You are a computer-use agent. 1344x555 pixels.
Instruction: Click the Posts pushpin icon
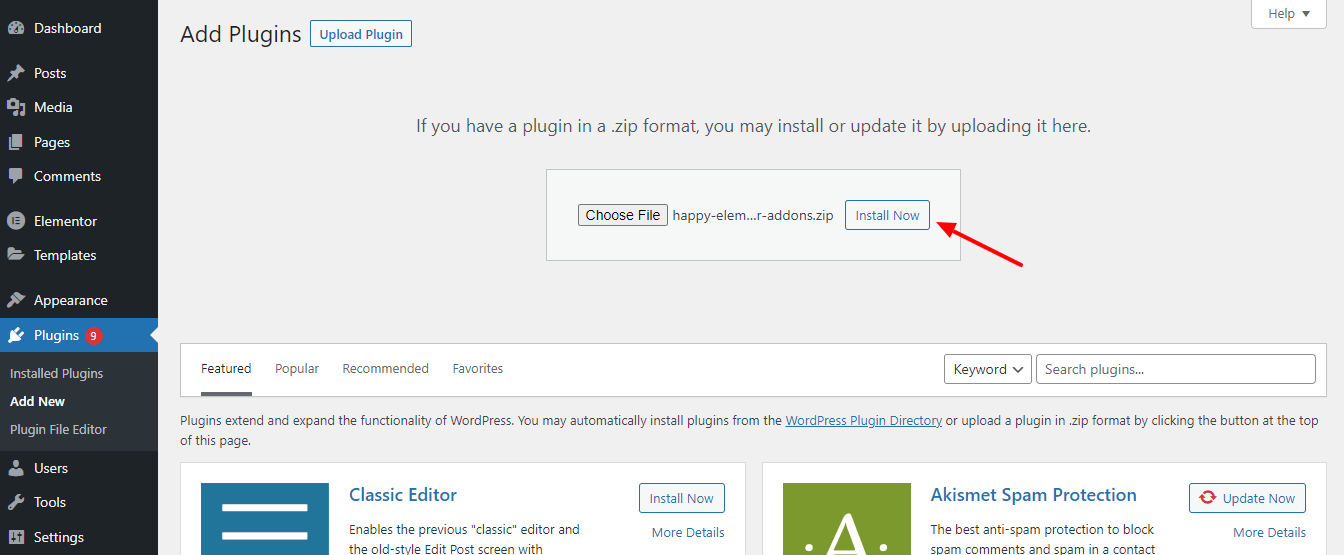(16, 73)
